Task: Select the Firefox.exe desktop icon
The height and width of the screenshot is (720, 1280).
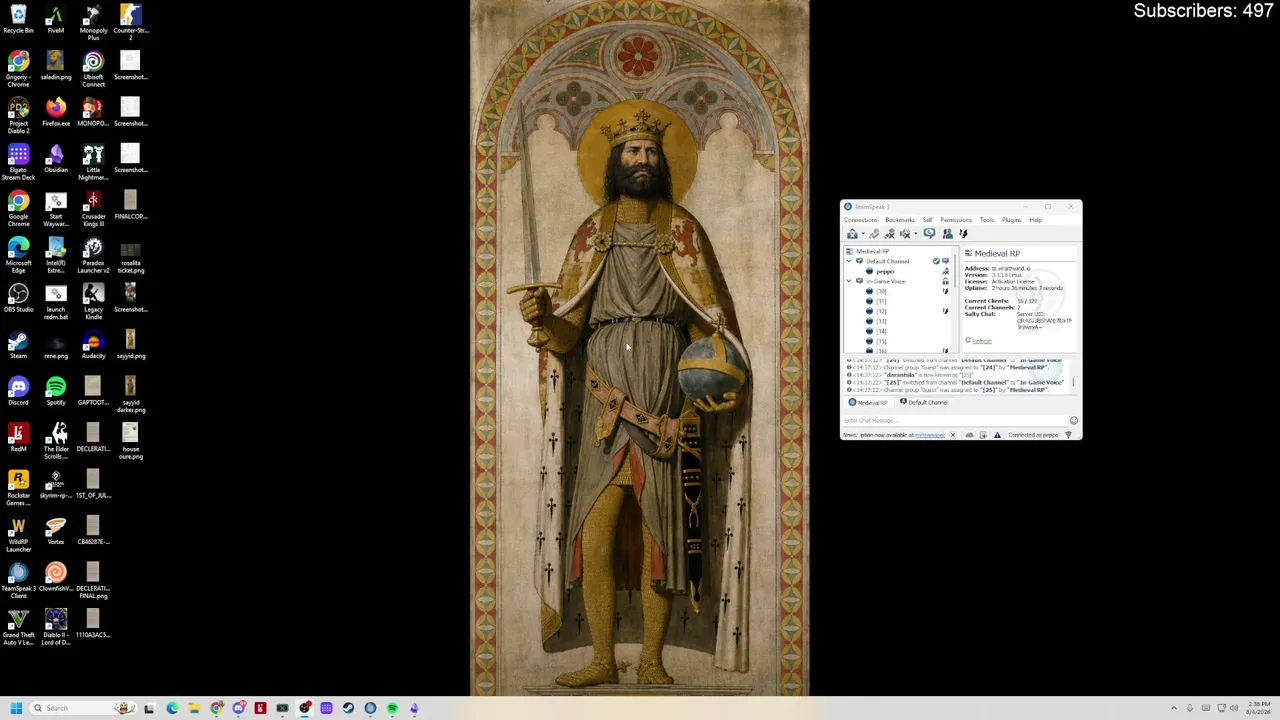Action: click(55, 112)
